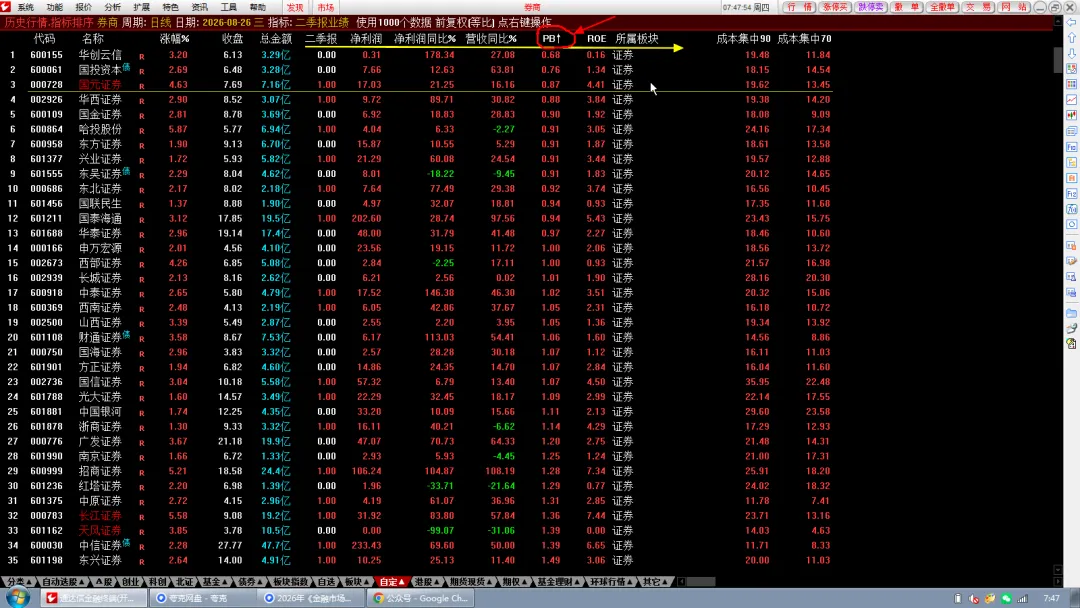The width and height of the screenshot is (1080, 608).
Task: Click the 全撤单 button
Action: [x=942, y=7]
